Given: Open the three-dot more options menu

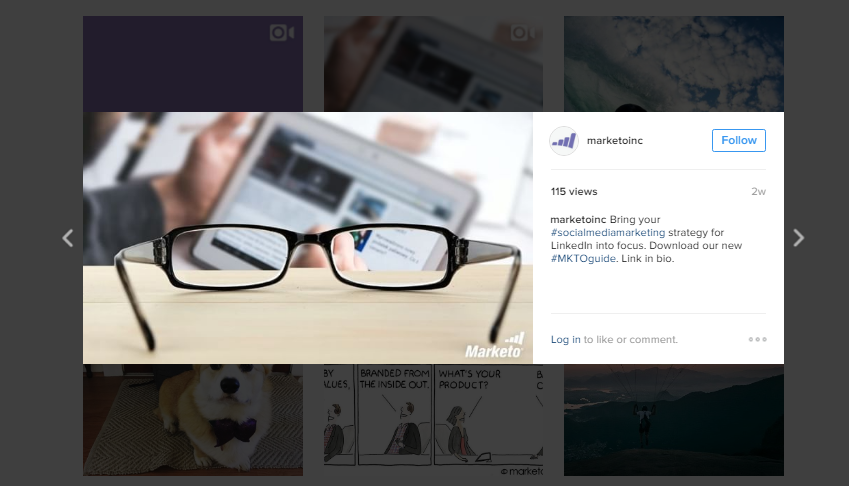Looking at the screenshot, I should pos(757,339).
